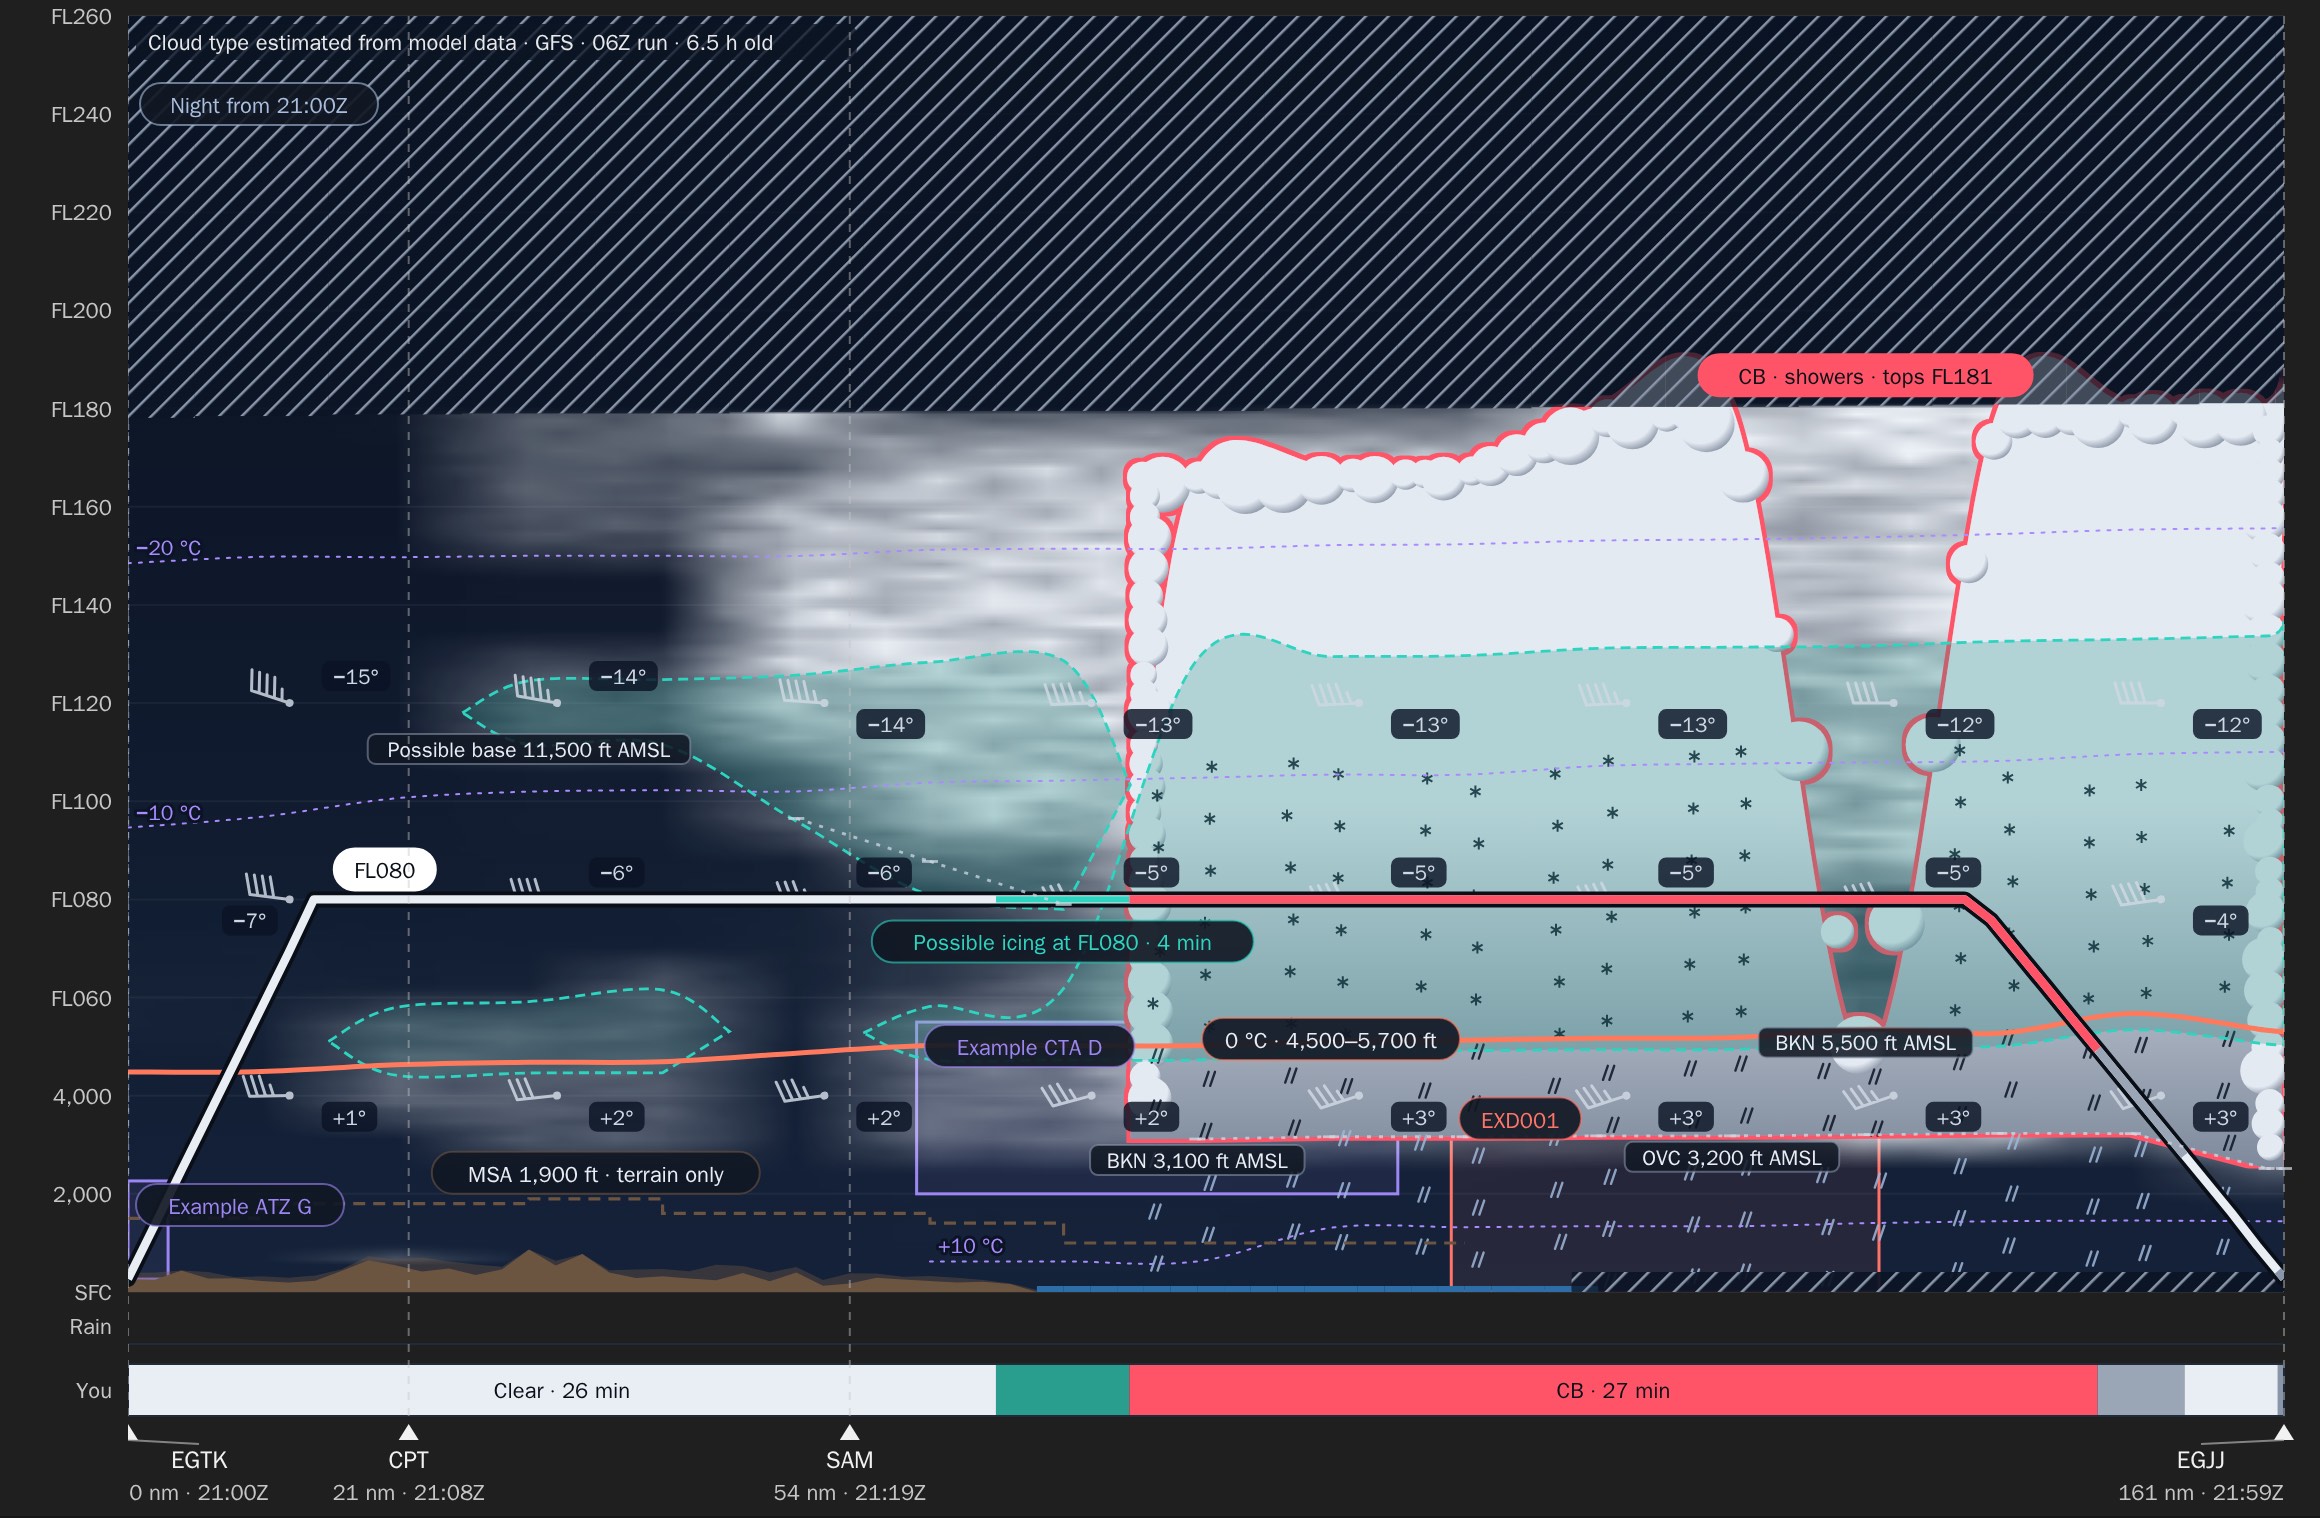Click the EGTK departure label
Viewport: 2320px width, 1518px height.
(199, 1460)
